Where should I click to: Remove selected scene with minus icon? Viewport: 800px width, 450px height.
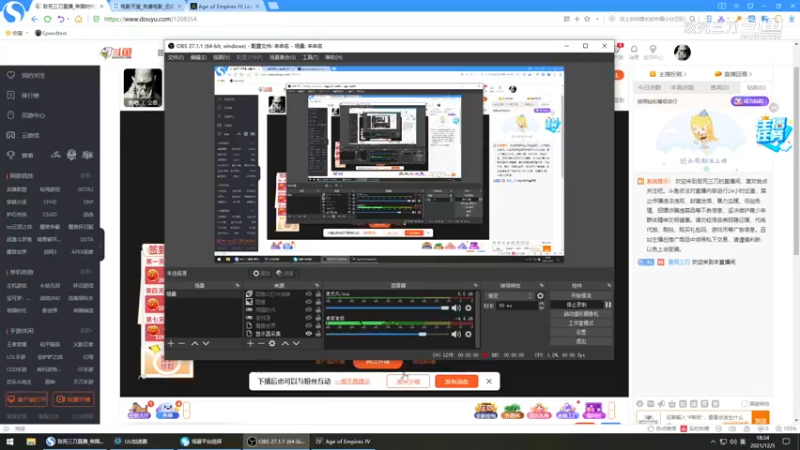[x=182, y=343]
